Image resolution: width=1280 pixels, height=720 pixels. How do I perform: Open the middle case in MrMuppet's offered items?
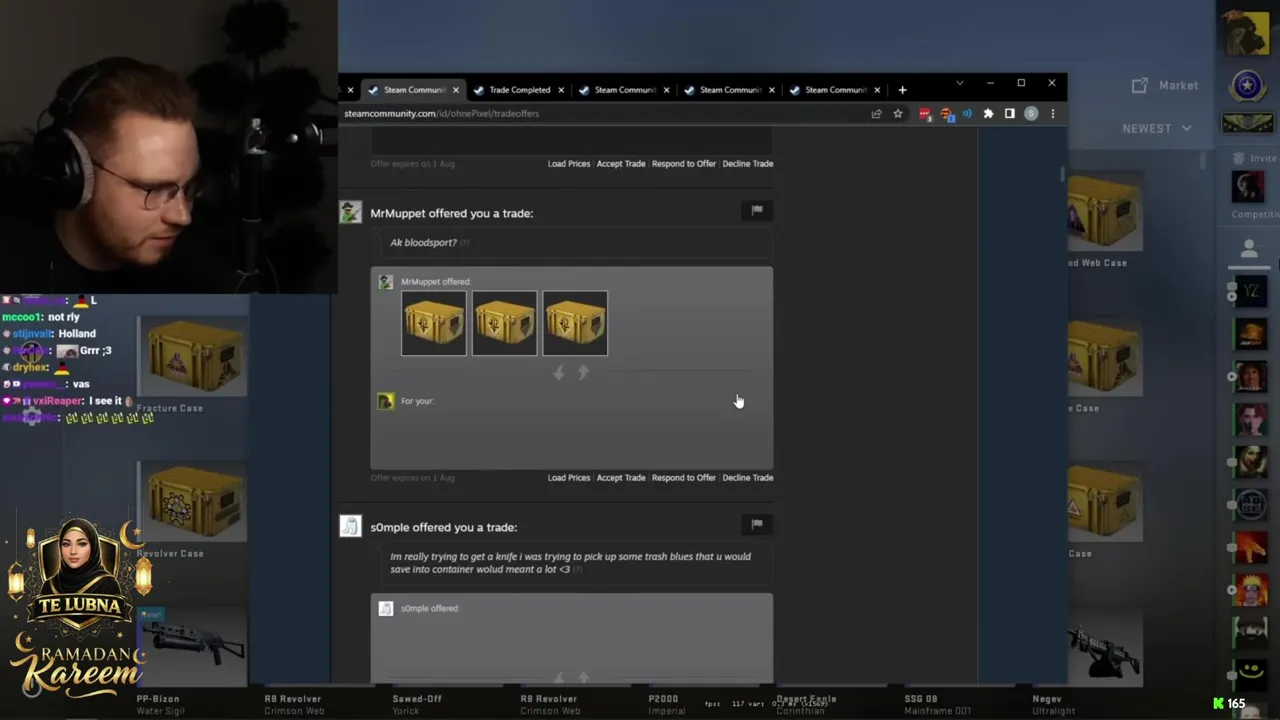click(504, 323)
